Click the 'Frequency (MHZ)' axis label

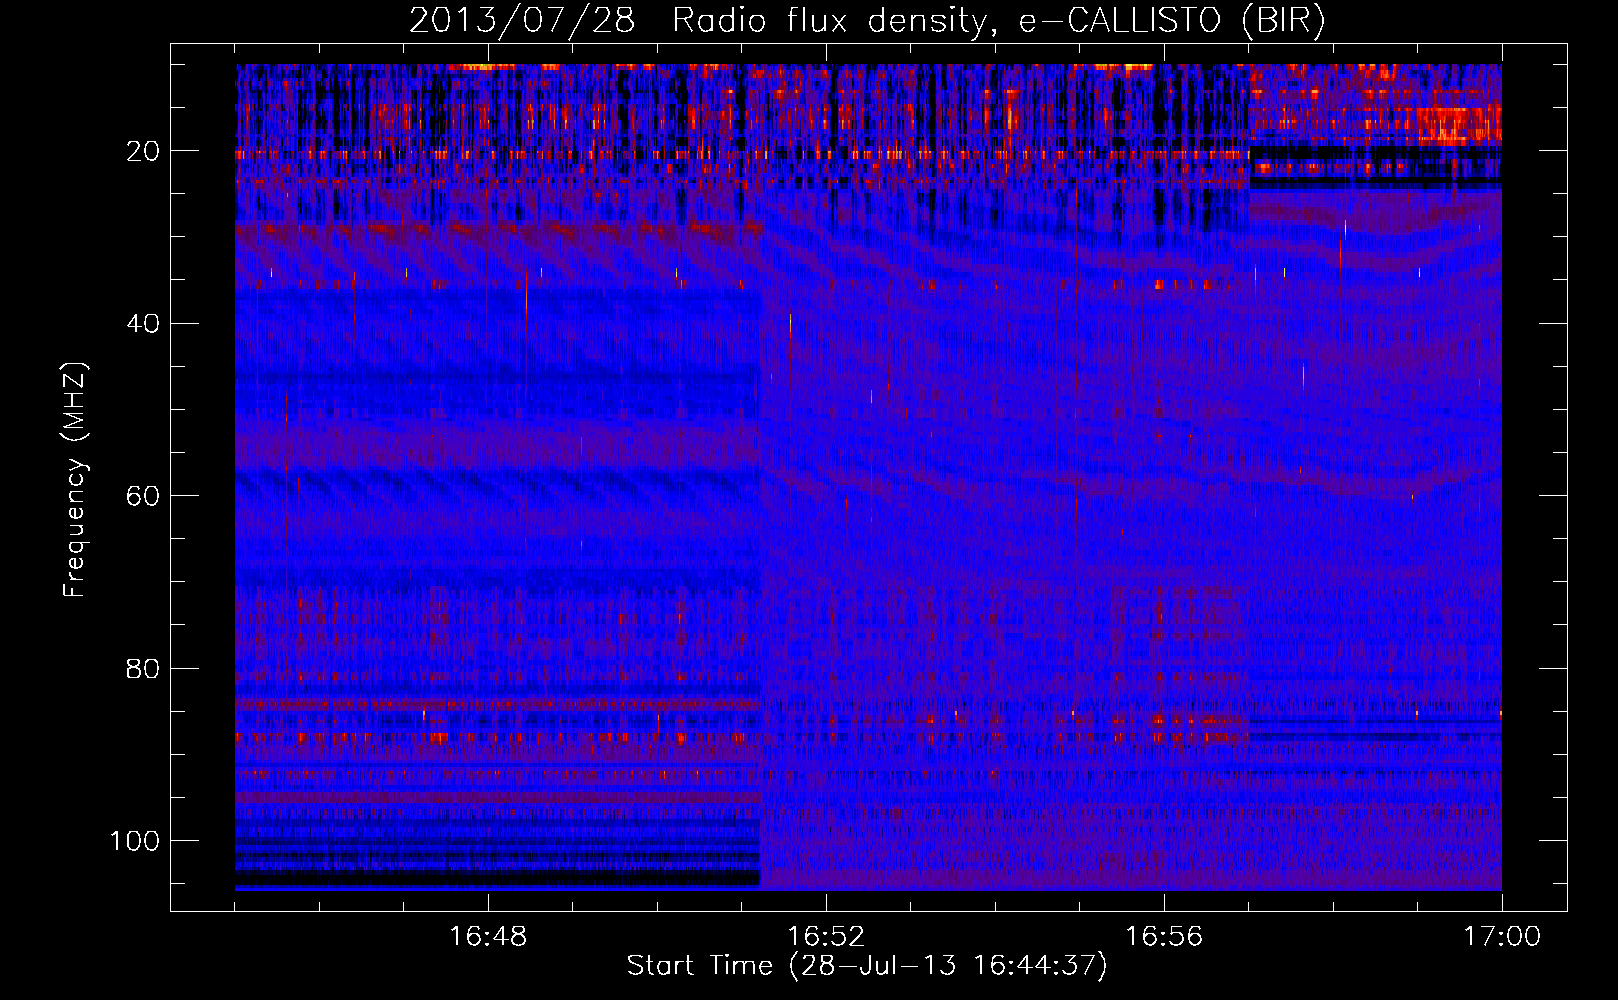[x=75, y=480]
